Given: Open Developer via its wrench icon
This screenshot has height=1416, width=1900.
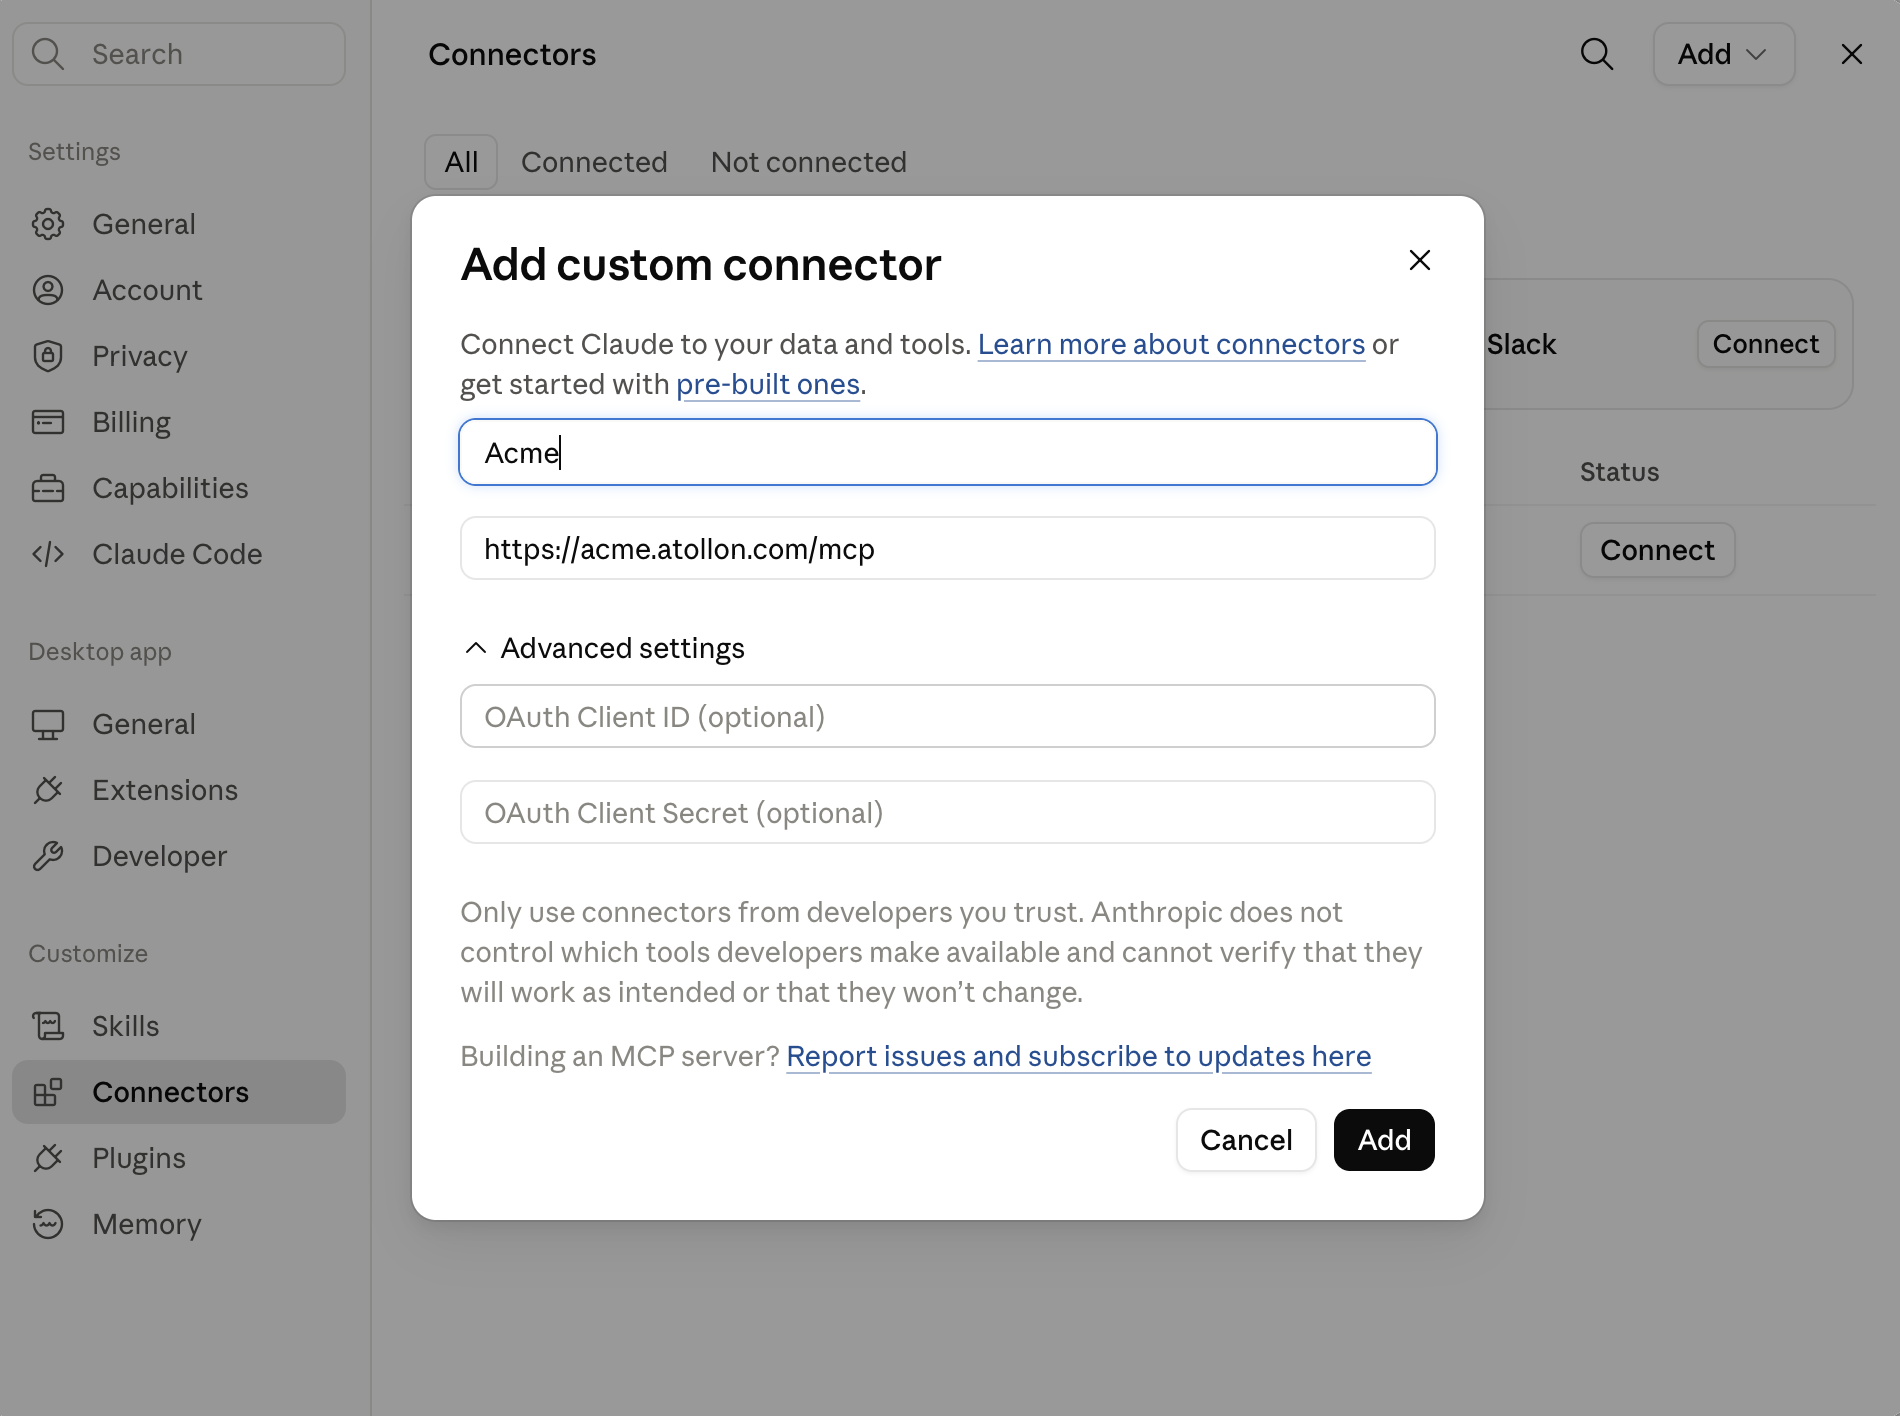Looking at the screenshot, I should 48,856.
